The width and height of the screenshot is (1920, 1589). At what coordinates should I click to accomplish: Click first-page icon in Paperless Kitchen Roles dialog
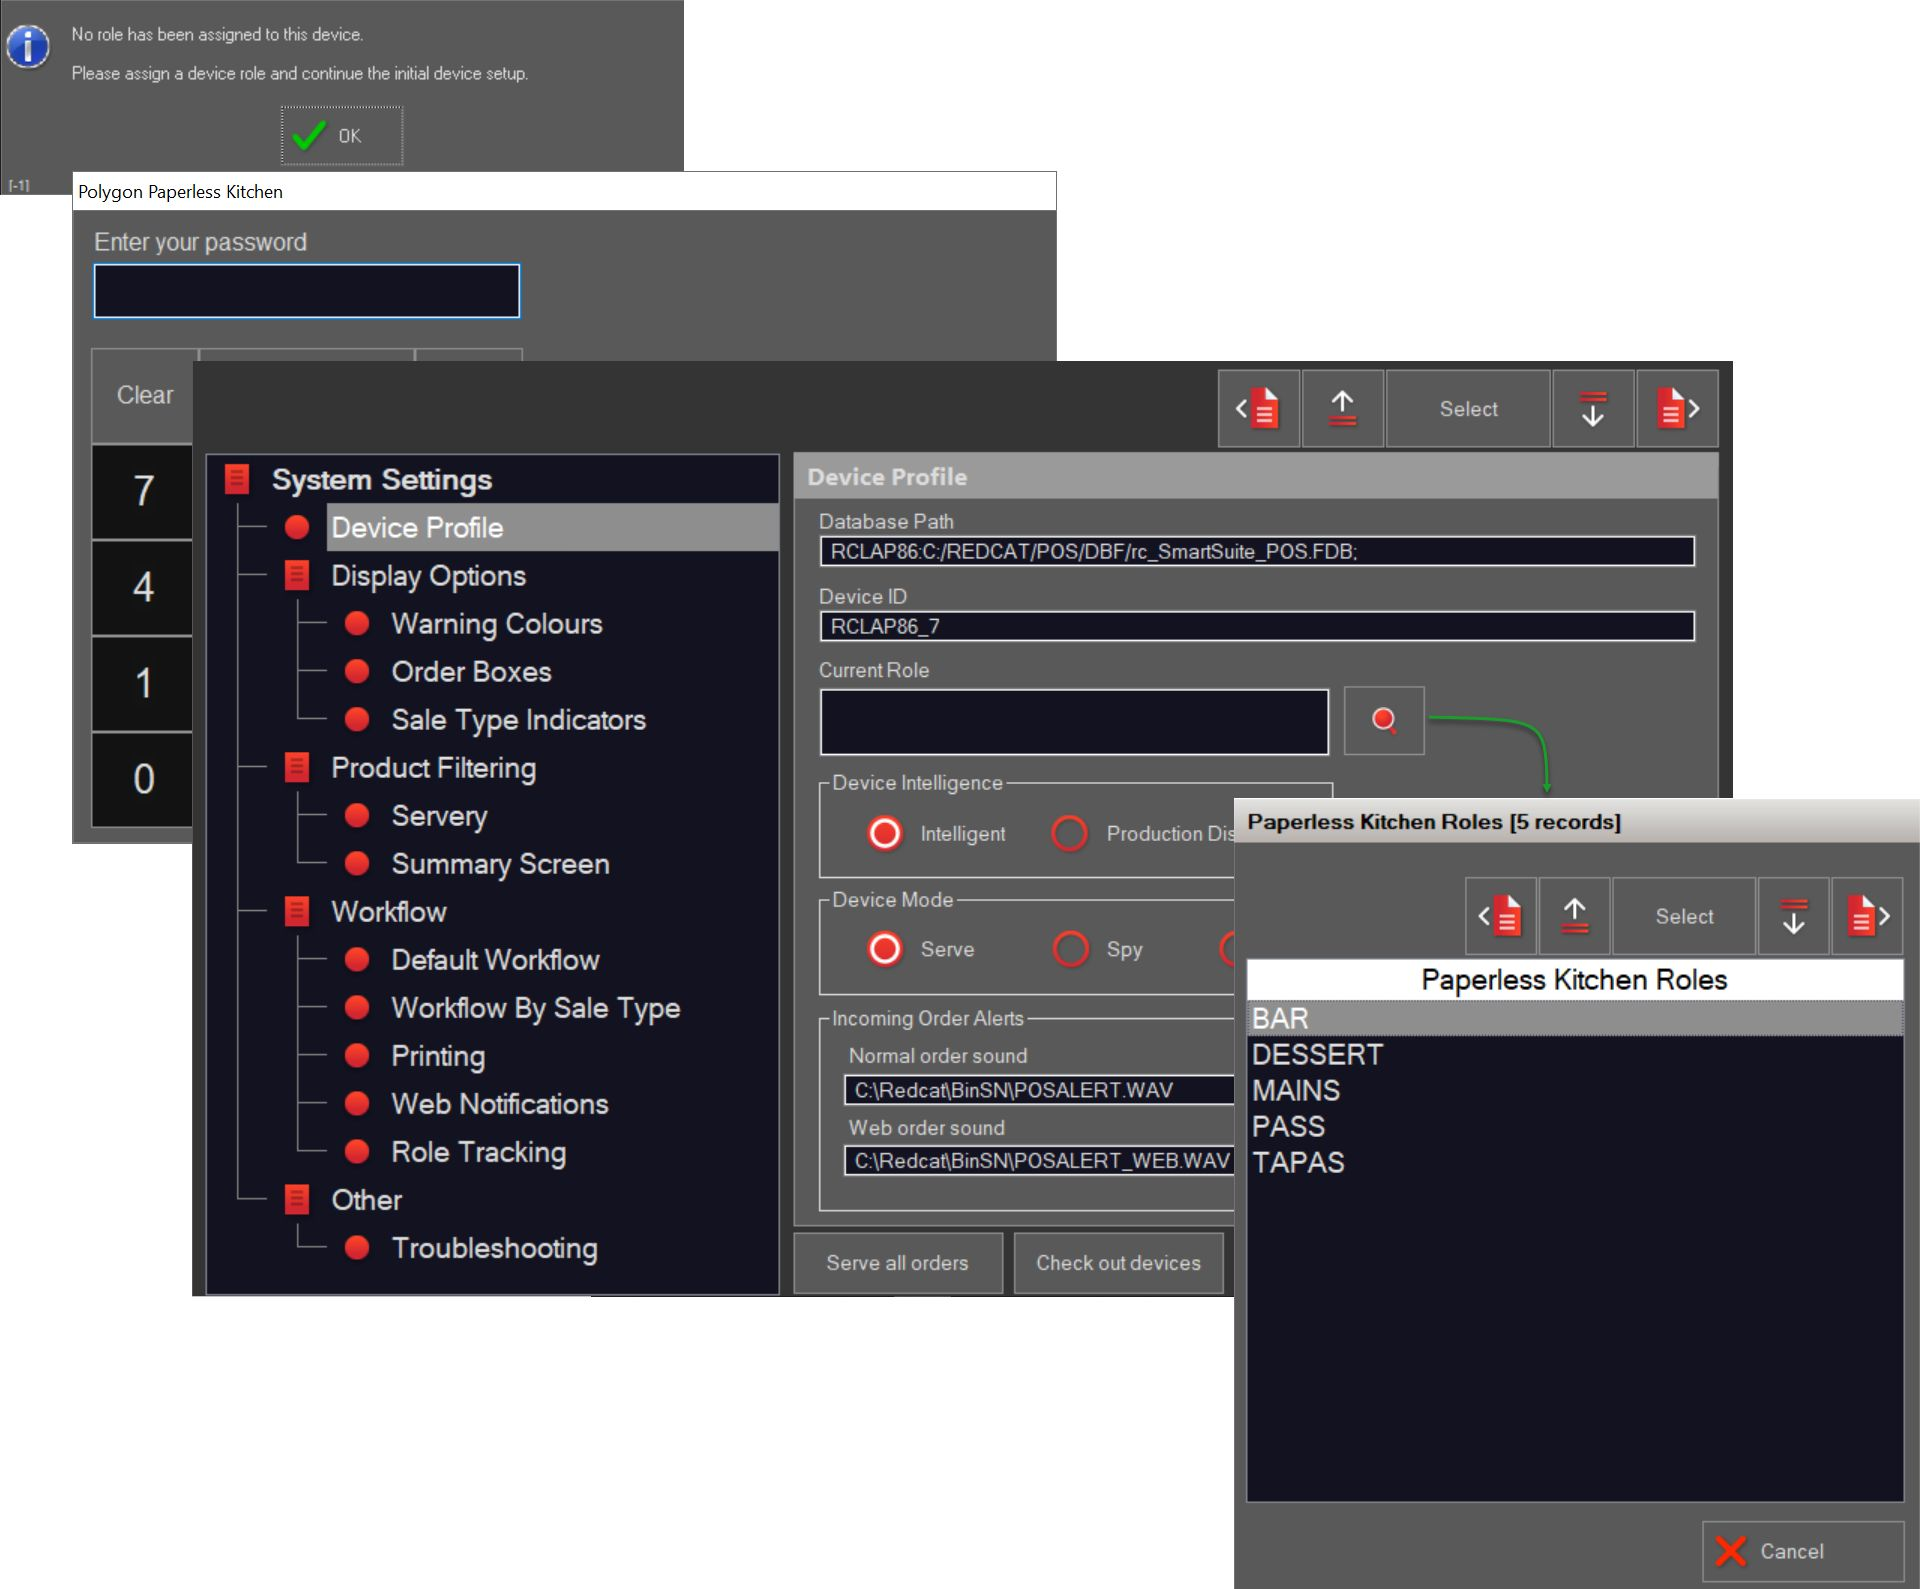coord(1501,916)
